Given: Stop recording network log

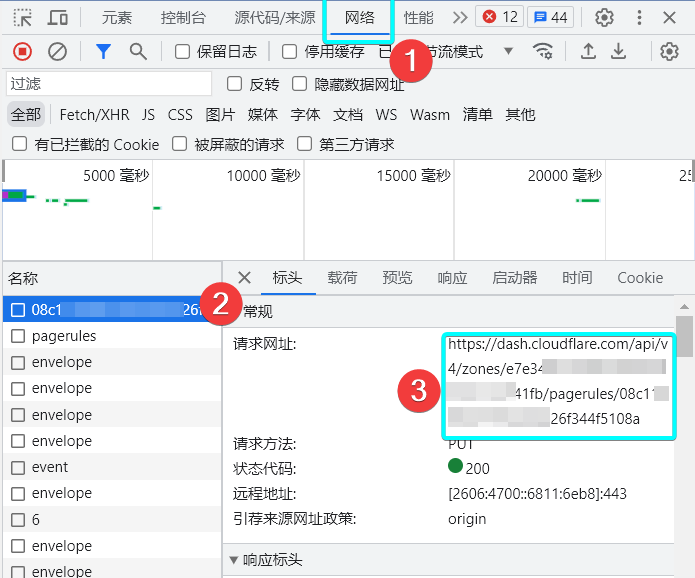Looking at the screenshot, I should coord(22,51).
